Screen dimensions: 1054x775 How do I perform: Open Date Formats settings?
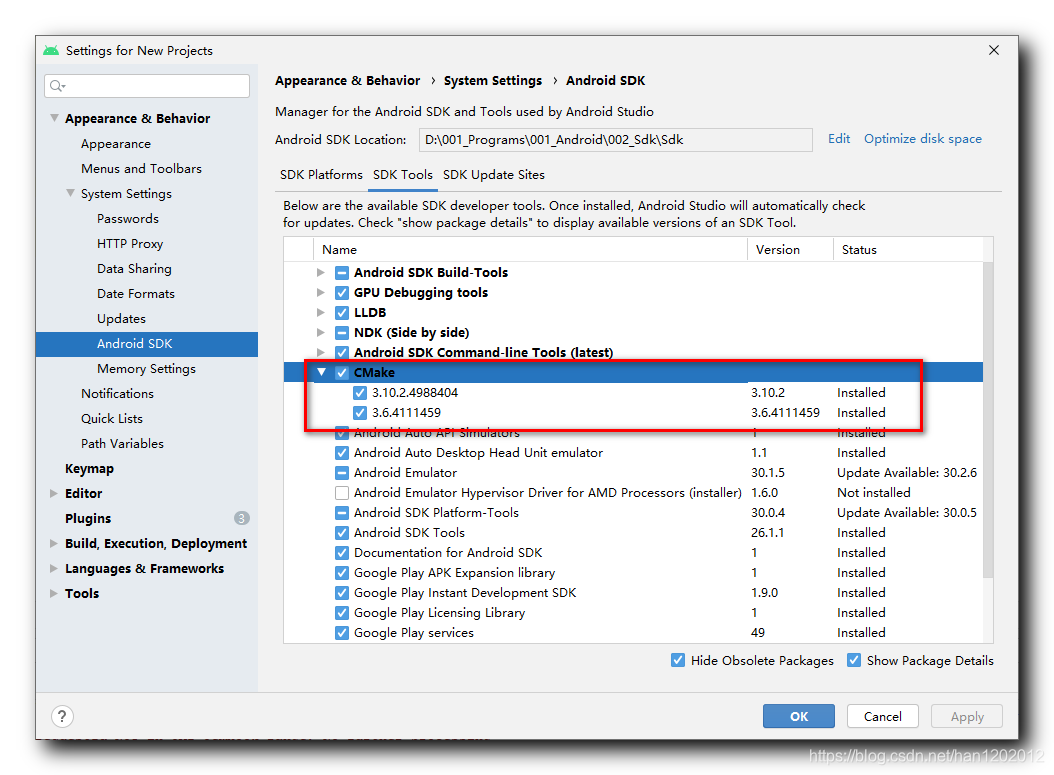click(135, 294)
